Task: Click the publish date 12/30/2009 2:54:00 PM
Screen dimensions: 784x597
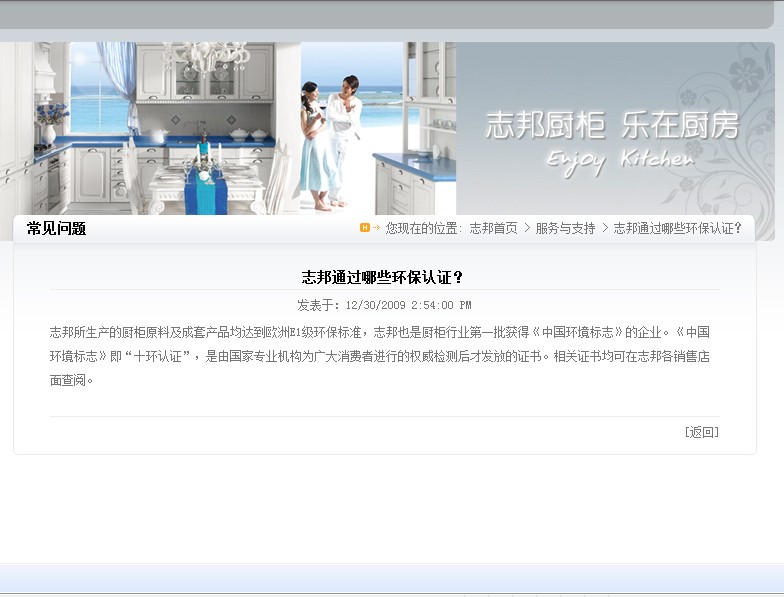Action: coord(408,305)
